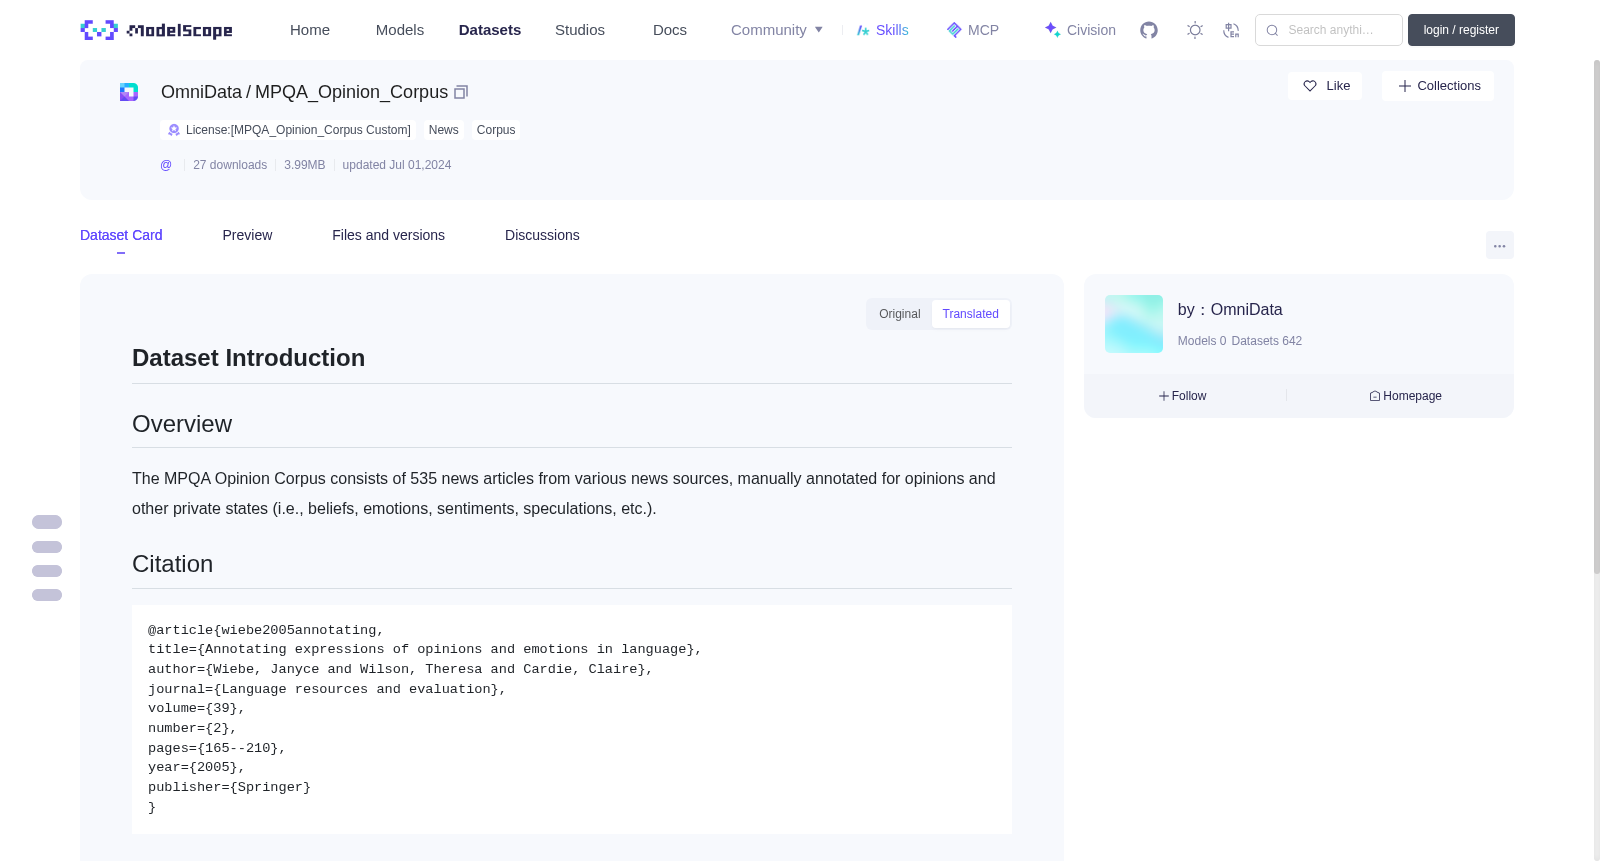Image resolution: width=1600 pixels, height=861 pixels.
Task: Open the MCP page
Action: [x=973, y=30]
